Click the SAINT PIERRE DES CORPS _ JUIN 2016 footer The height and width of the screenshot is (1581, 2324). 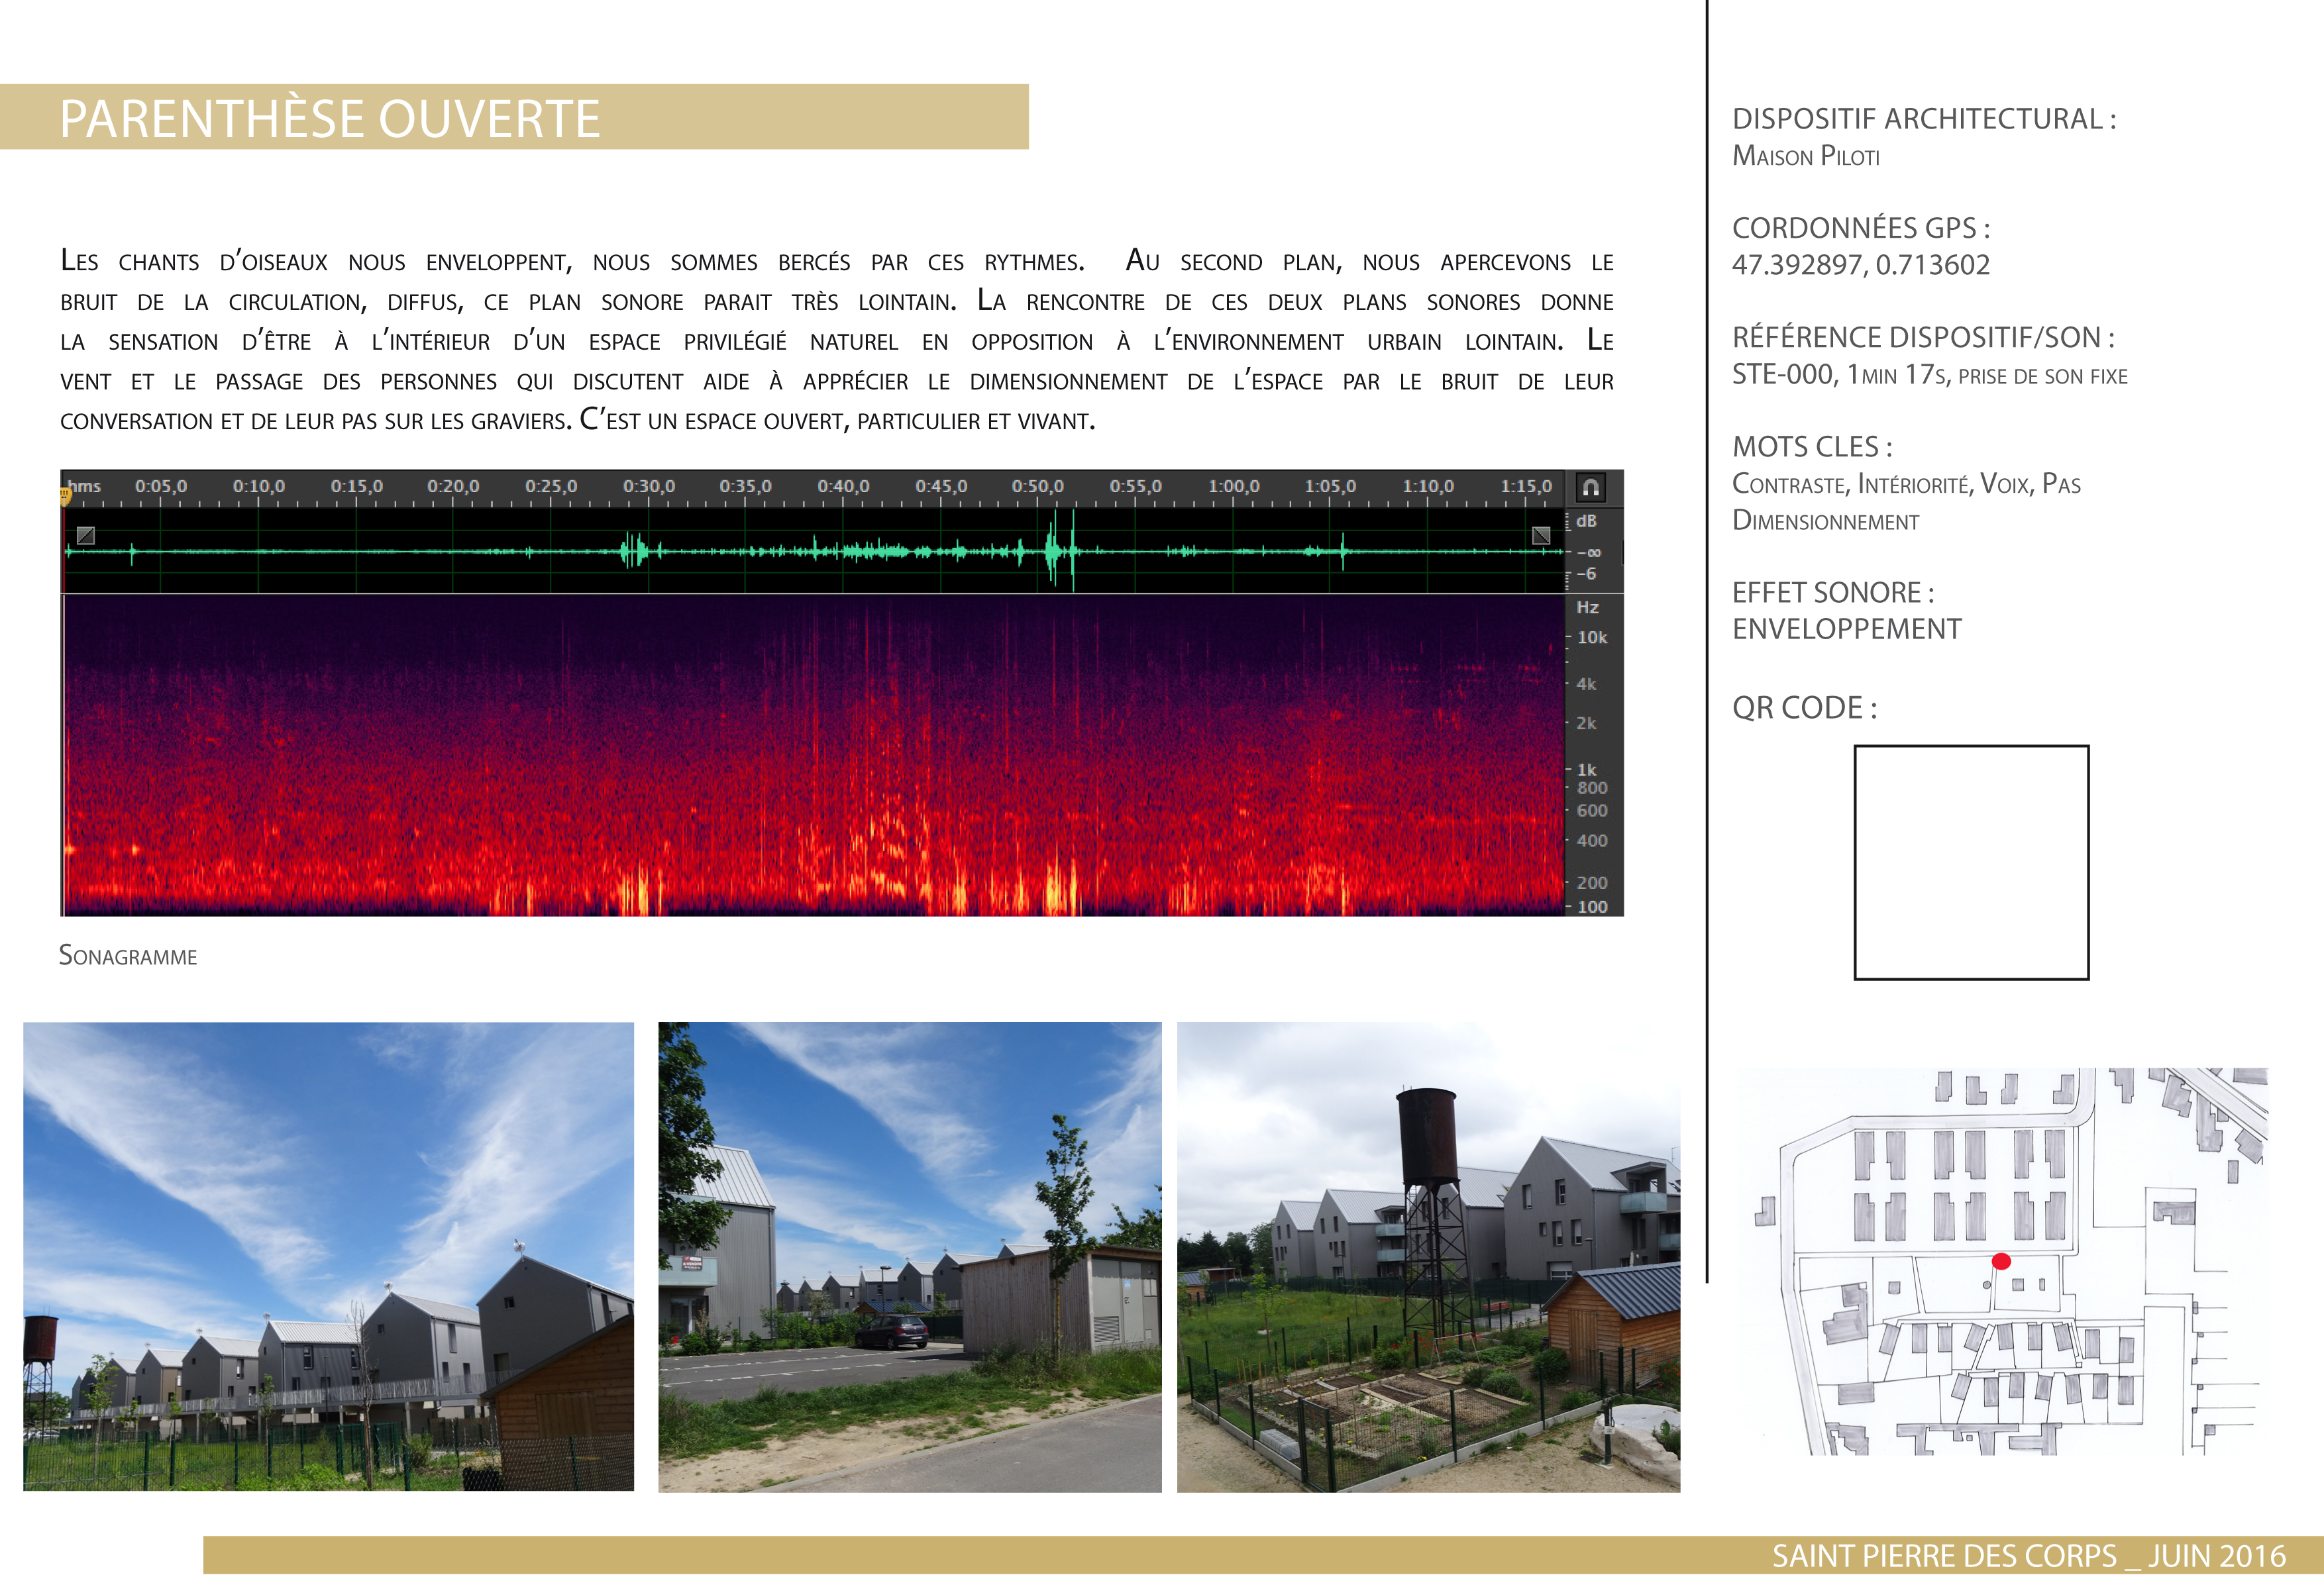[x=2029, y=1556]
